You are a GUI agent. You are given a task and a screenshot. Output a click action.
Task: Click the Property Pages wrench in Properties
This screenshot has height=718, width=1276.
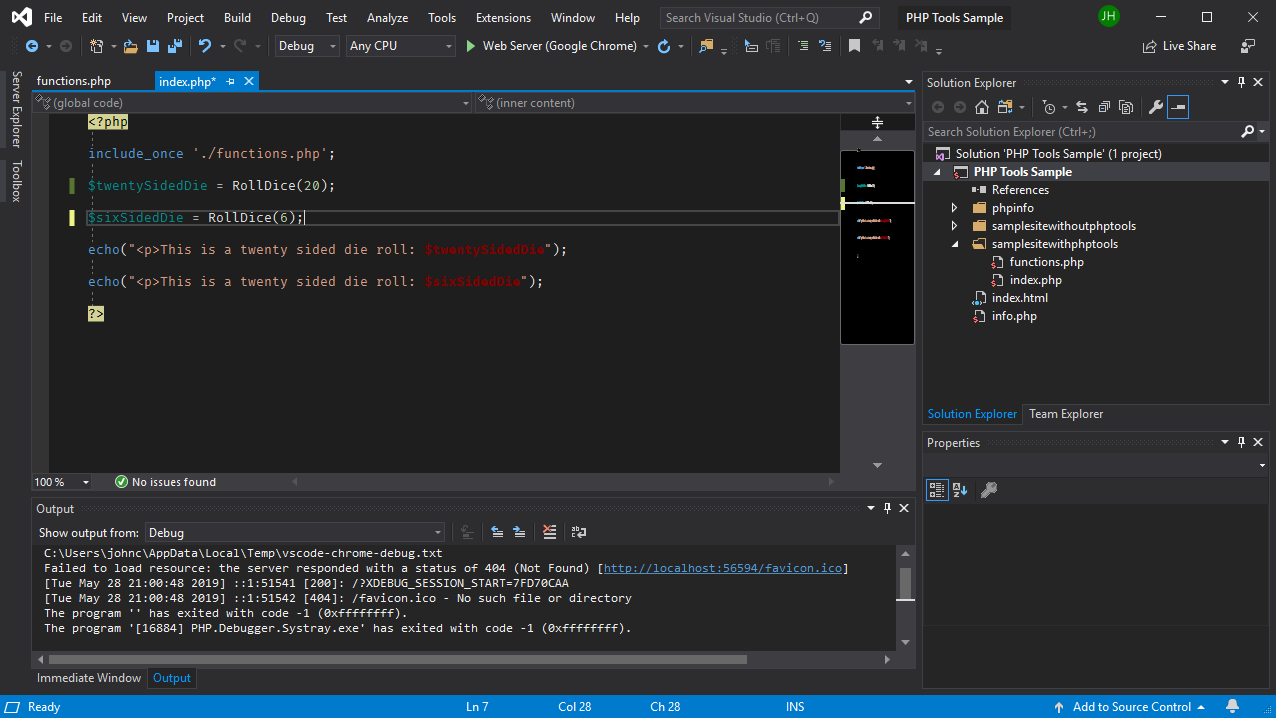click(x=988, y=490)
